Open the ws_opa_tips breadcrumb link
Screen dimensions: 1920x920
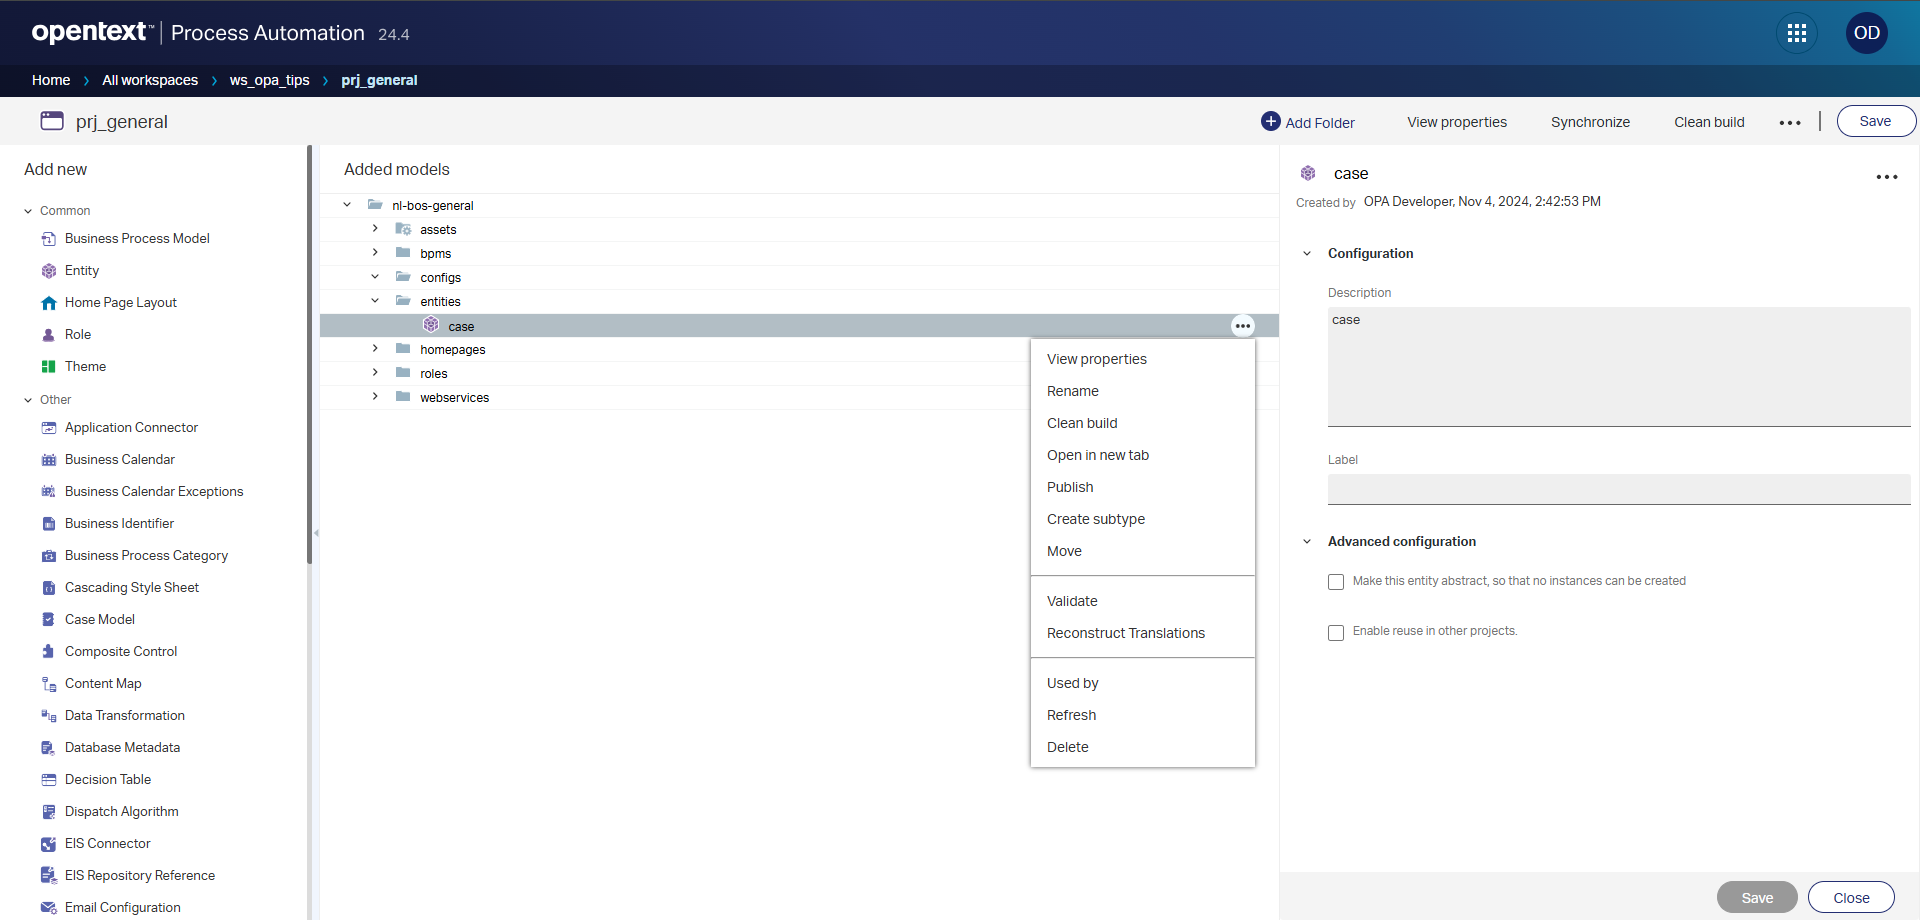(x=269, y=80)
